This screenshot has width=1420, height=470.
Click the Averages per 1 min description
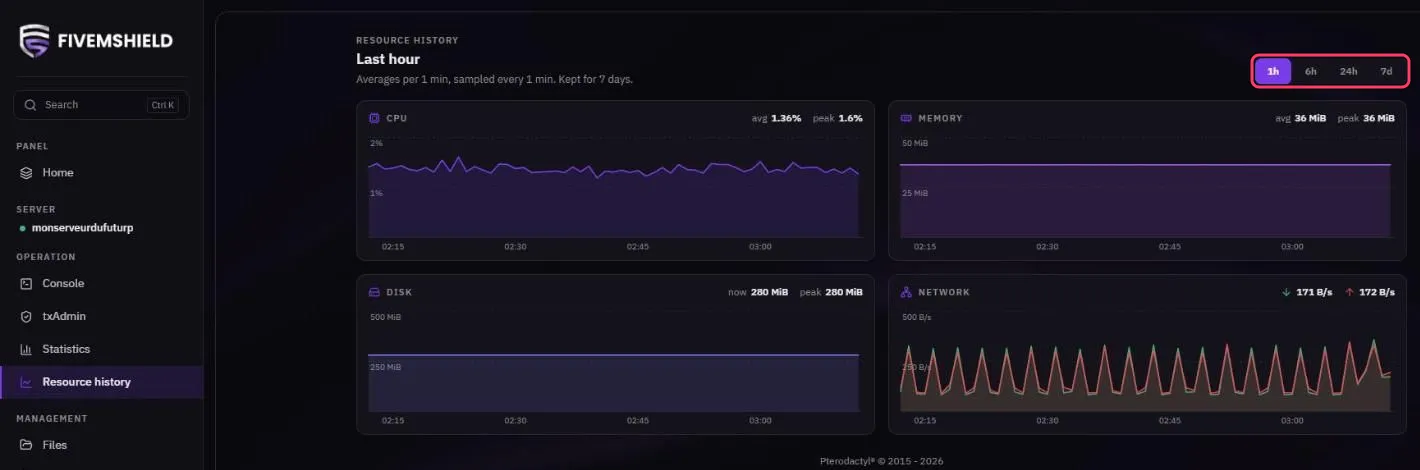point(494,79)
